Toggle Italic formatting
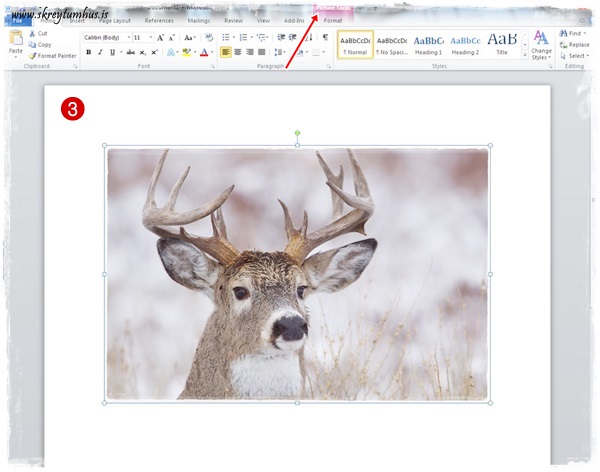 (x=99, y=52)
